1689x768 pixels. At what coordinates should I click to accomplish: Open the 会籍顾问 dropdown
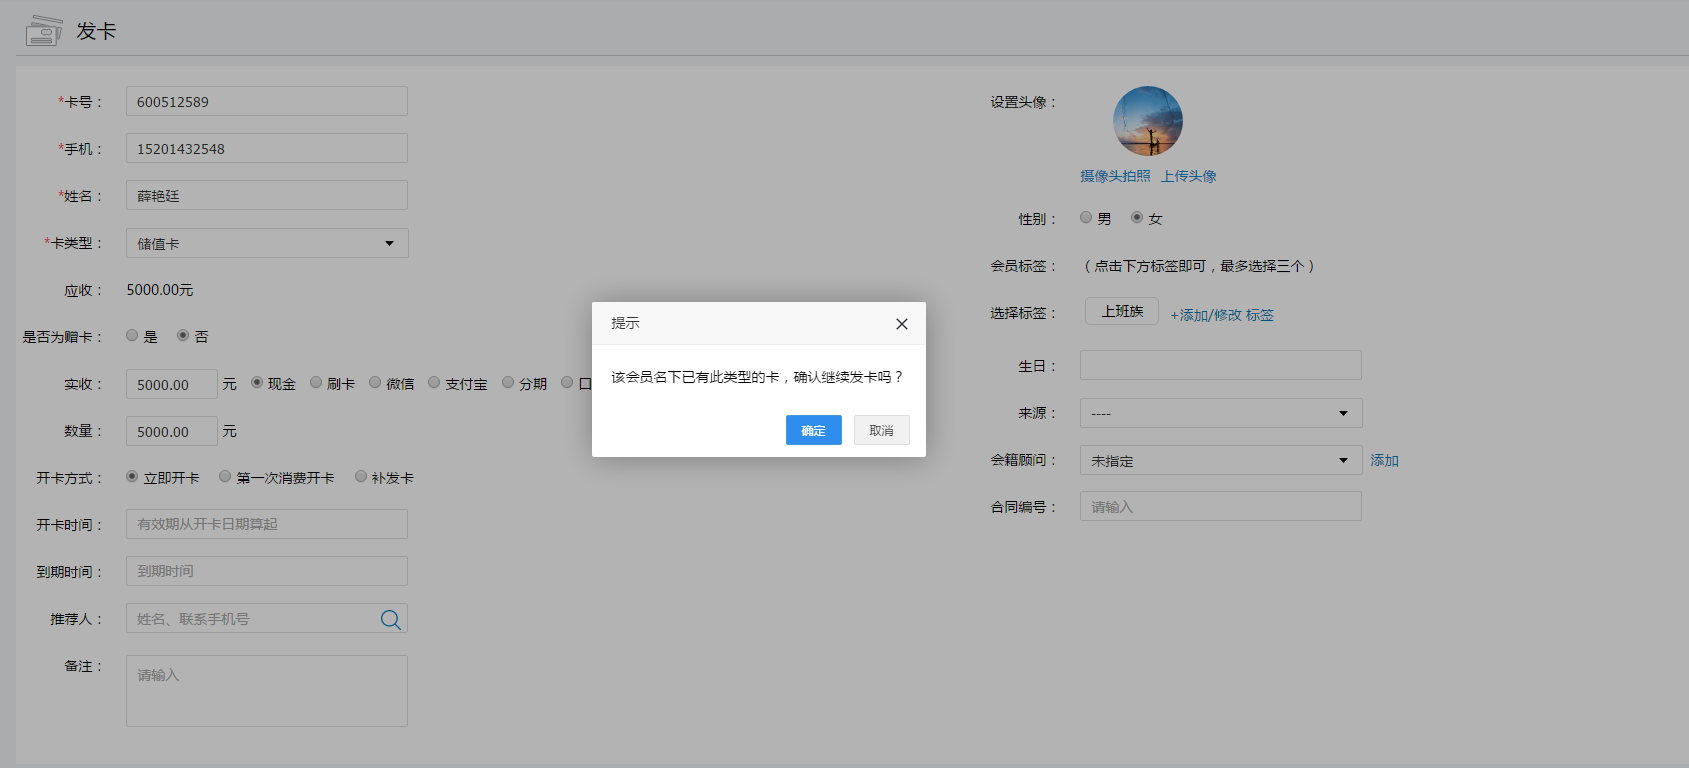pyautogui.click(x=1220, y=460)
